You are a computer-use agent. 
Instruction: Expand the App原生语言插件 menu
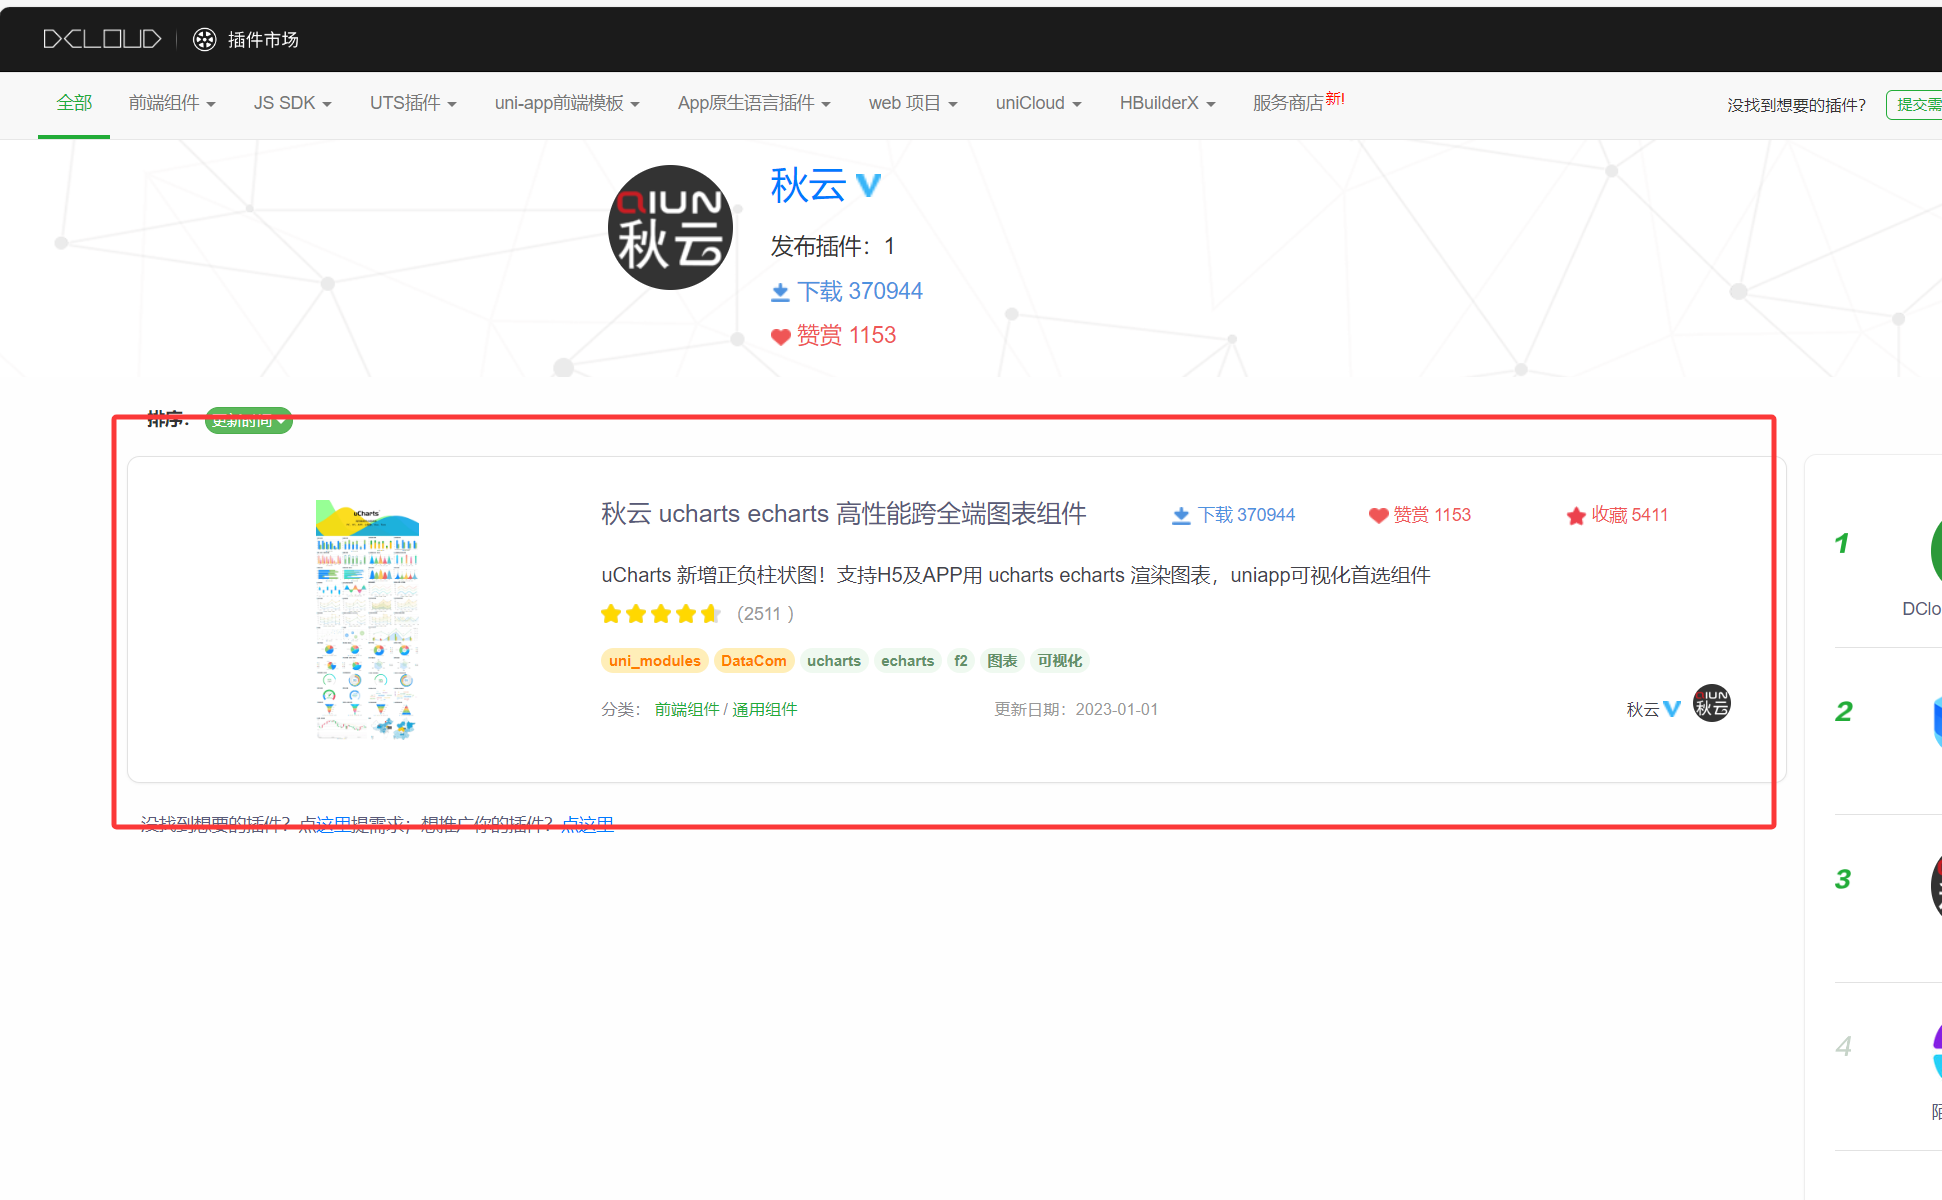point(754,103)
